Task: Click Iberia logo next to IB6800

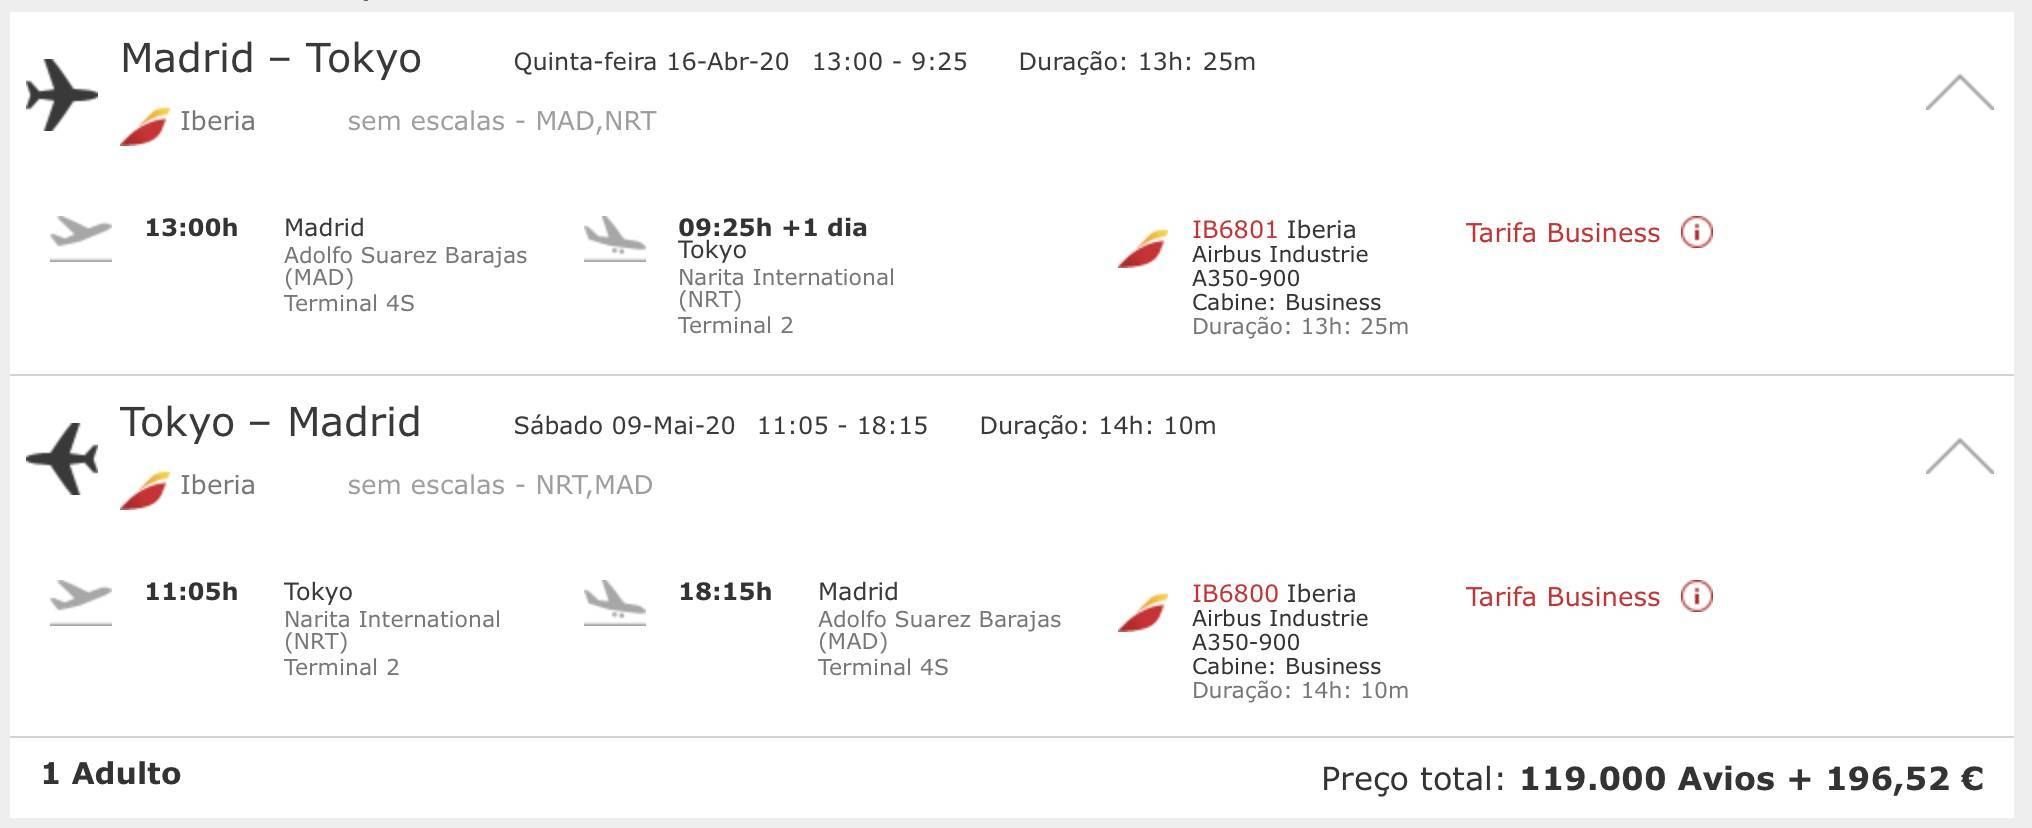Action: tap(1143, 613)
